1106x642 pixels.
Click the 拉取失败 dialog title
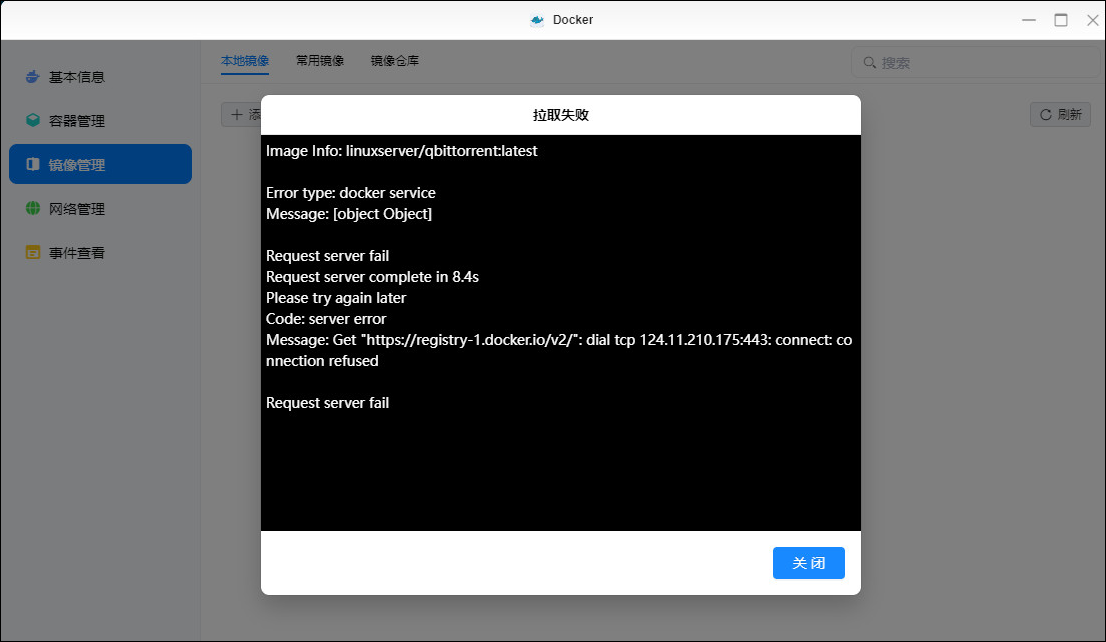pyautogui.click(x=561, y=115)
